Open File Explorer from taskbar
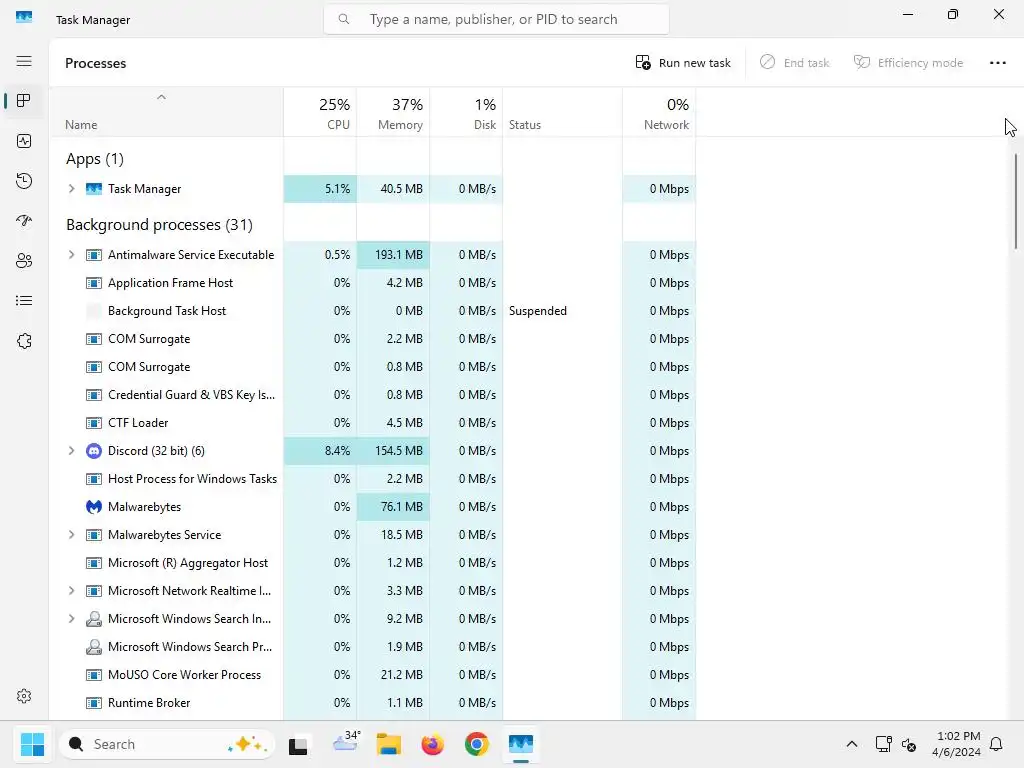Image resolution: width=1024 pixels, height=768 pixels. pyautogui.click(x=389, y=744)
